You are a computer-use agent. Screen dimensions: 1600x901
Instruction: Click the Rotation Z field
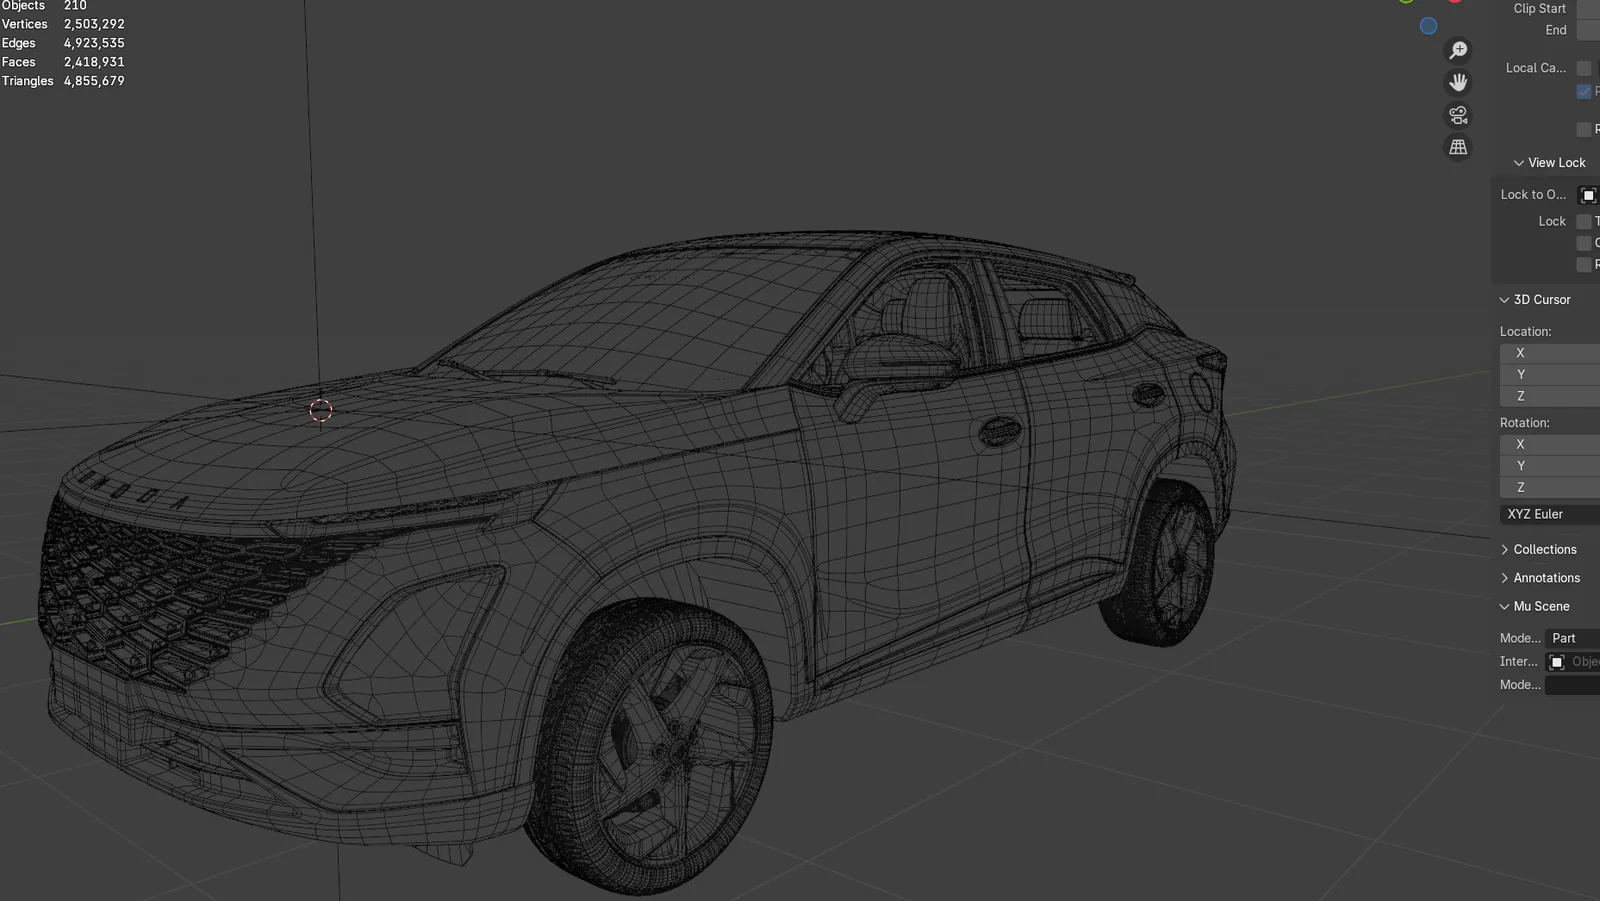point(1550,487)
